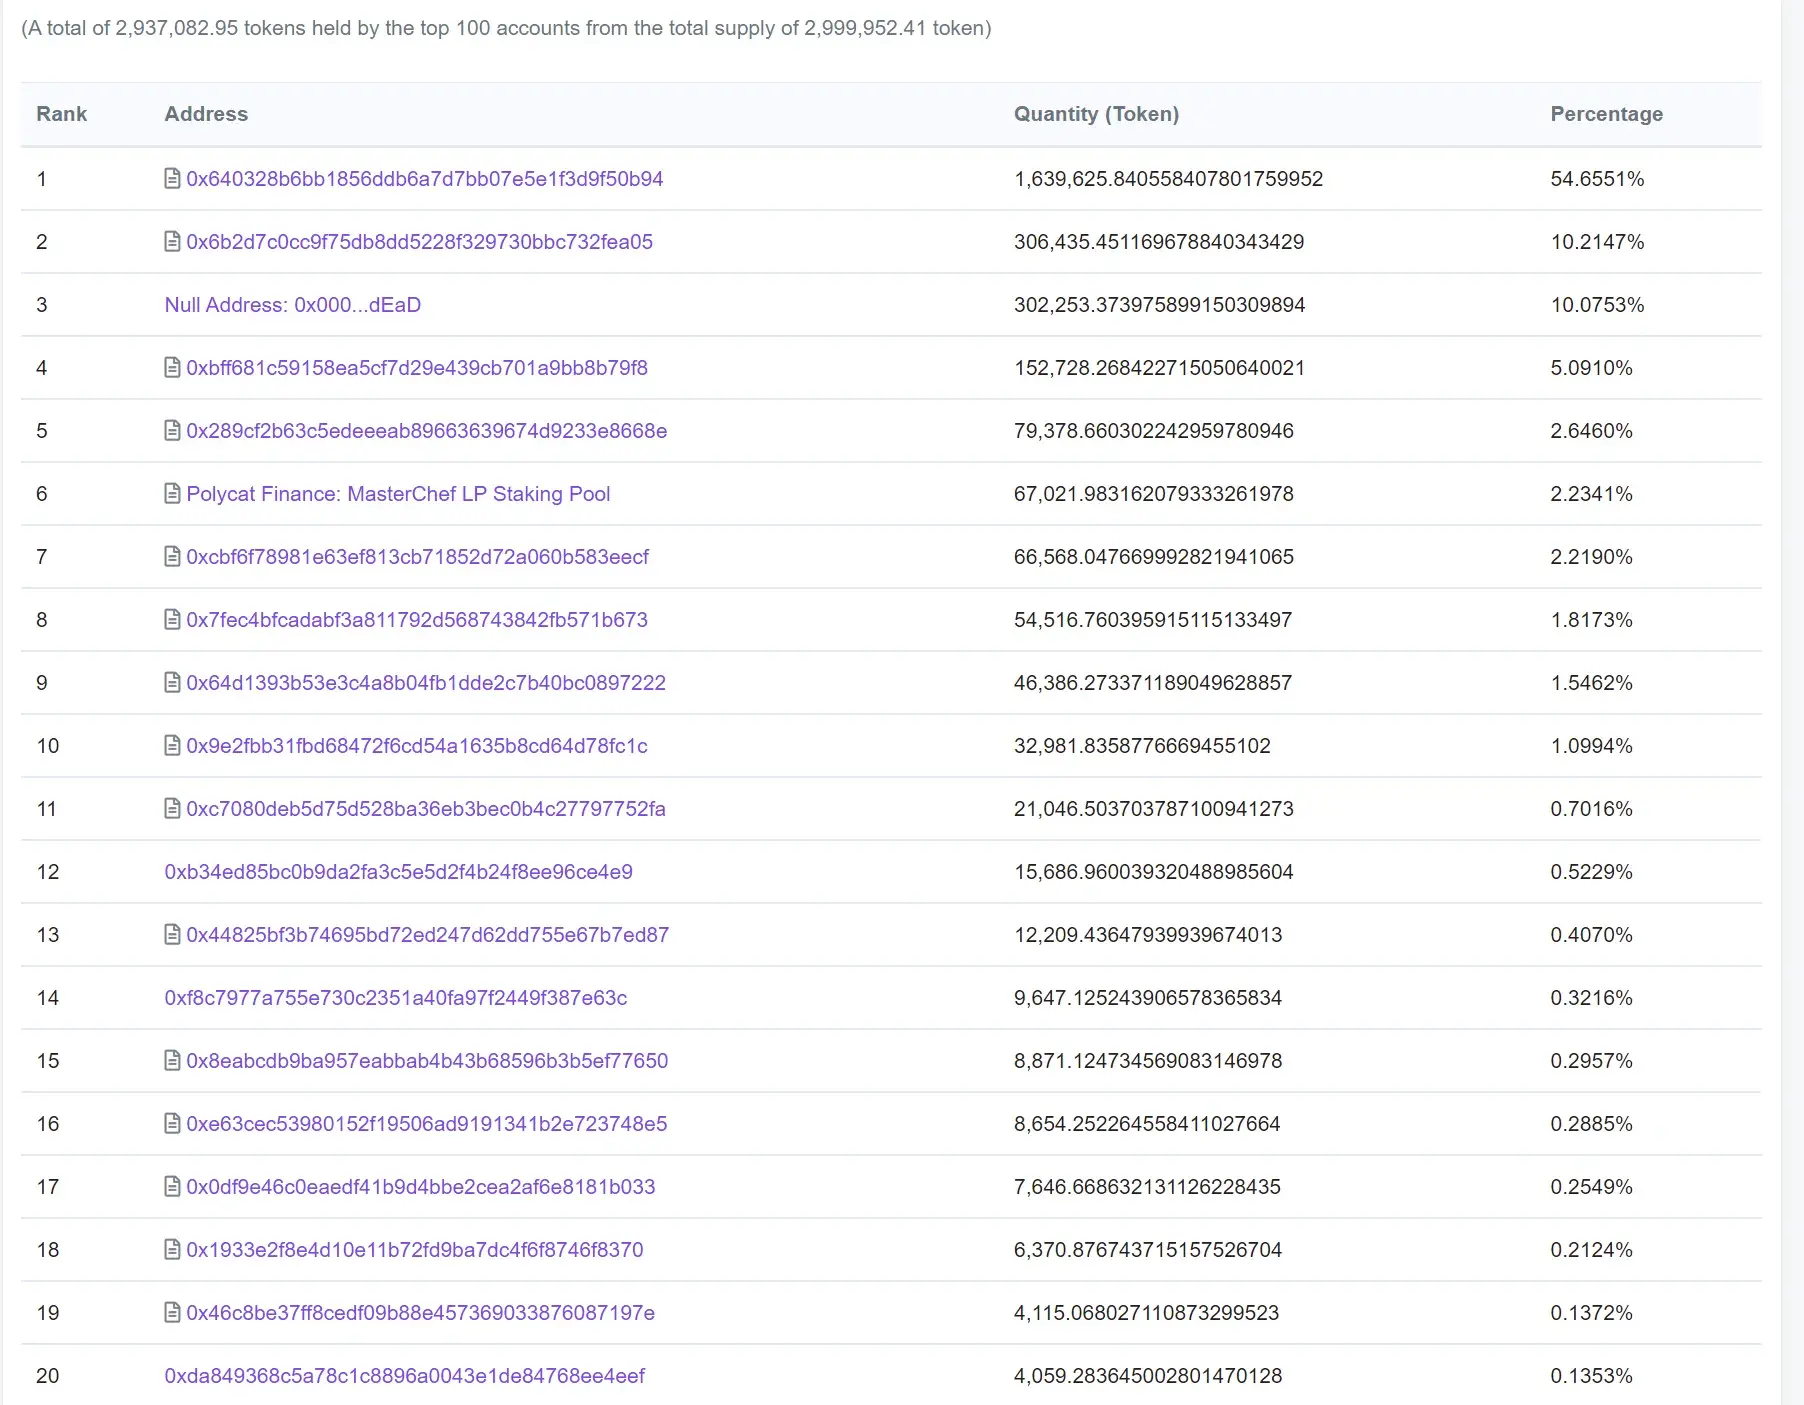Viewport: 1804px width, 1405px height.
Task: Click contract icon beside 0x9e2fbb31fbd address
Action: pos(172,746)
